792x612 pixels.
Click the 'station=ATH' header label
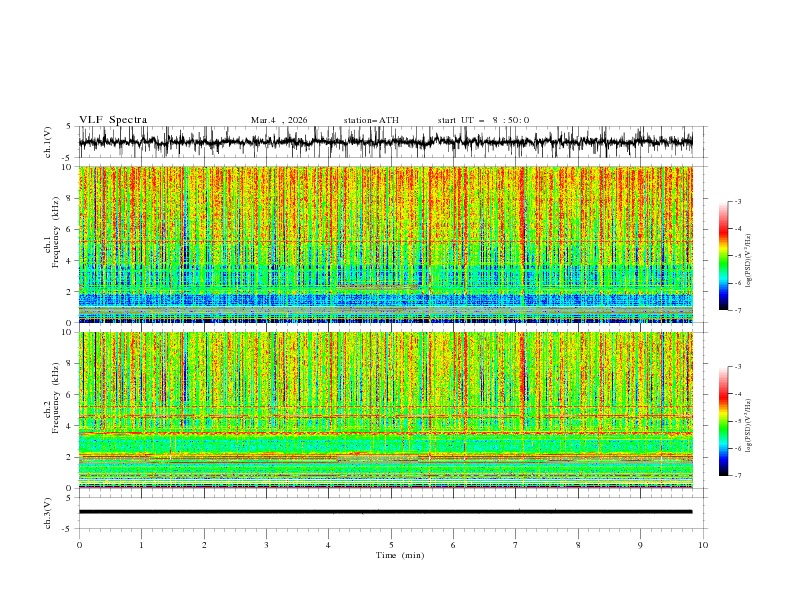[x=371, y=120]
